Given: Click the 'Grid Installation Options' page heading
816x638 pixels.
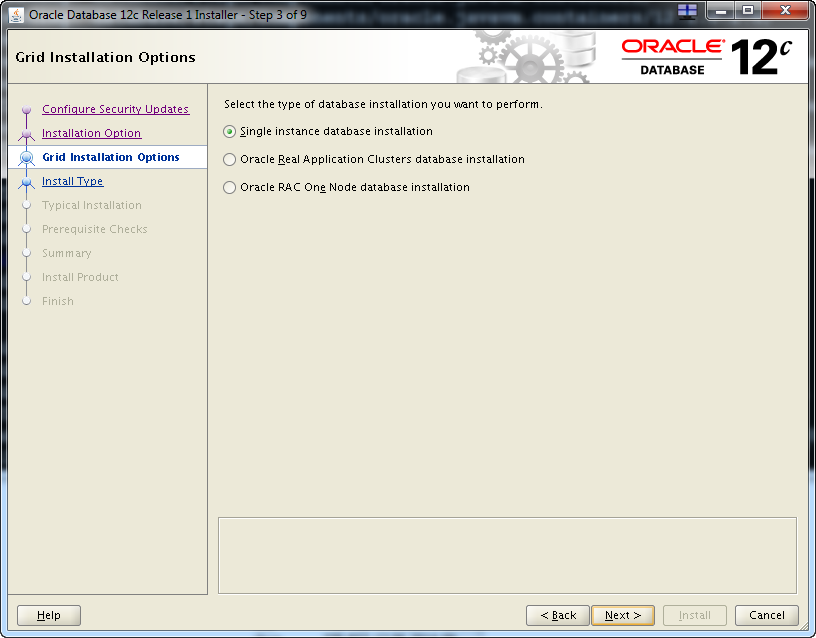Looking at the screenshot, I should point(106,57).
